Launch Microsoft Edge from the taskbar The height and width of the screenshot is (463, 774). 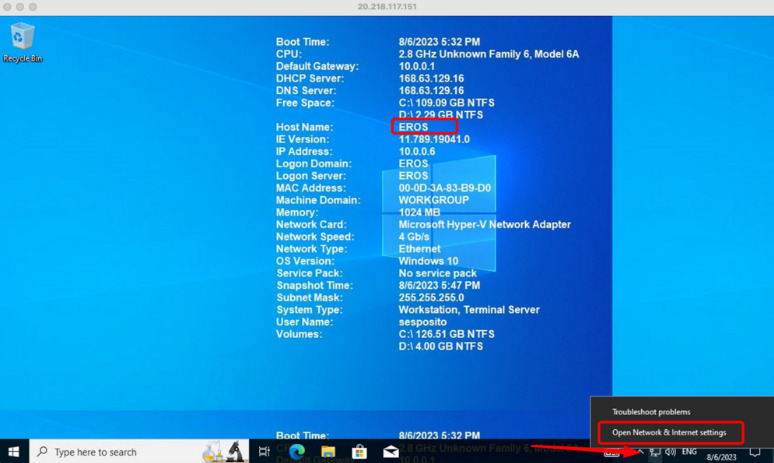[x=297, y=452]
